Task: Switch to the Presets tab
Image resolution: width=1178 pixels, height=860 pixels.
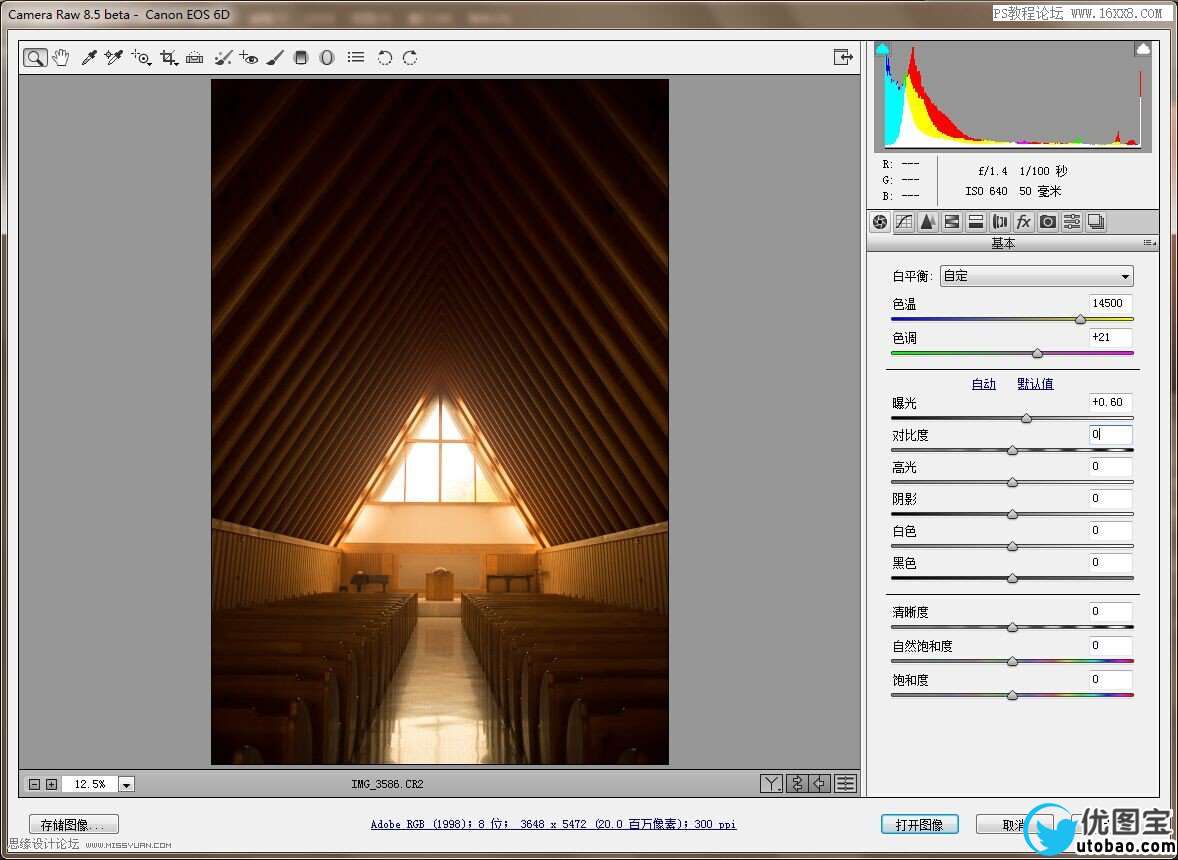Action: (x=1072, y=222)
